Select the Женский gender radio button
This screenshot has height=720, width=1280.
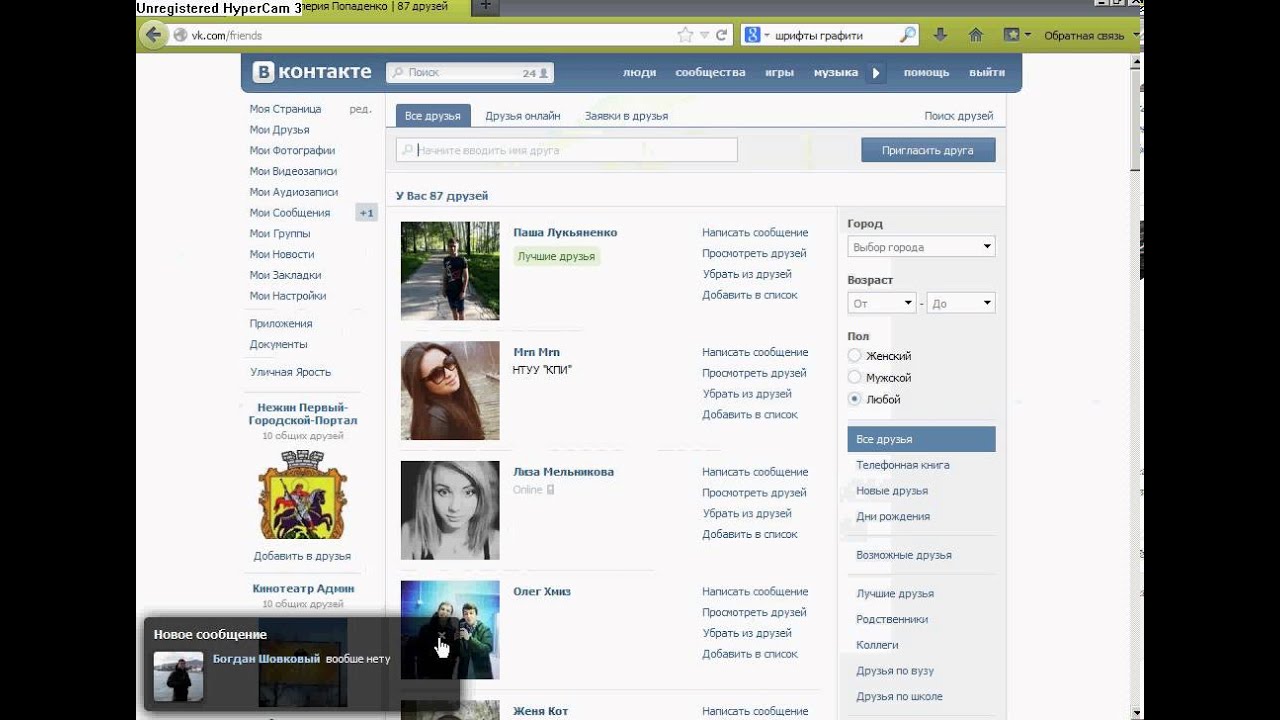pyautogui.click(x=854, y=356)
